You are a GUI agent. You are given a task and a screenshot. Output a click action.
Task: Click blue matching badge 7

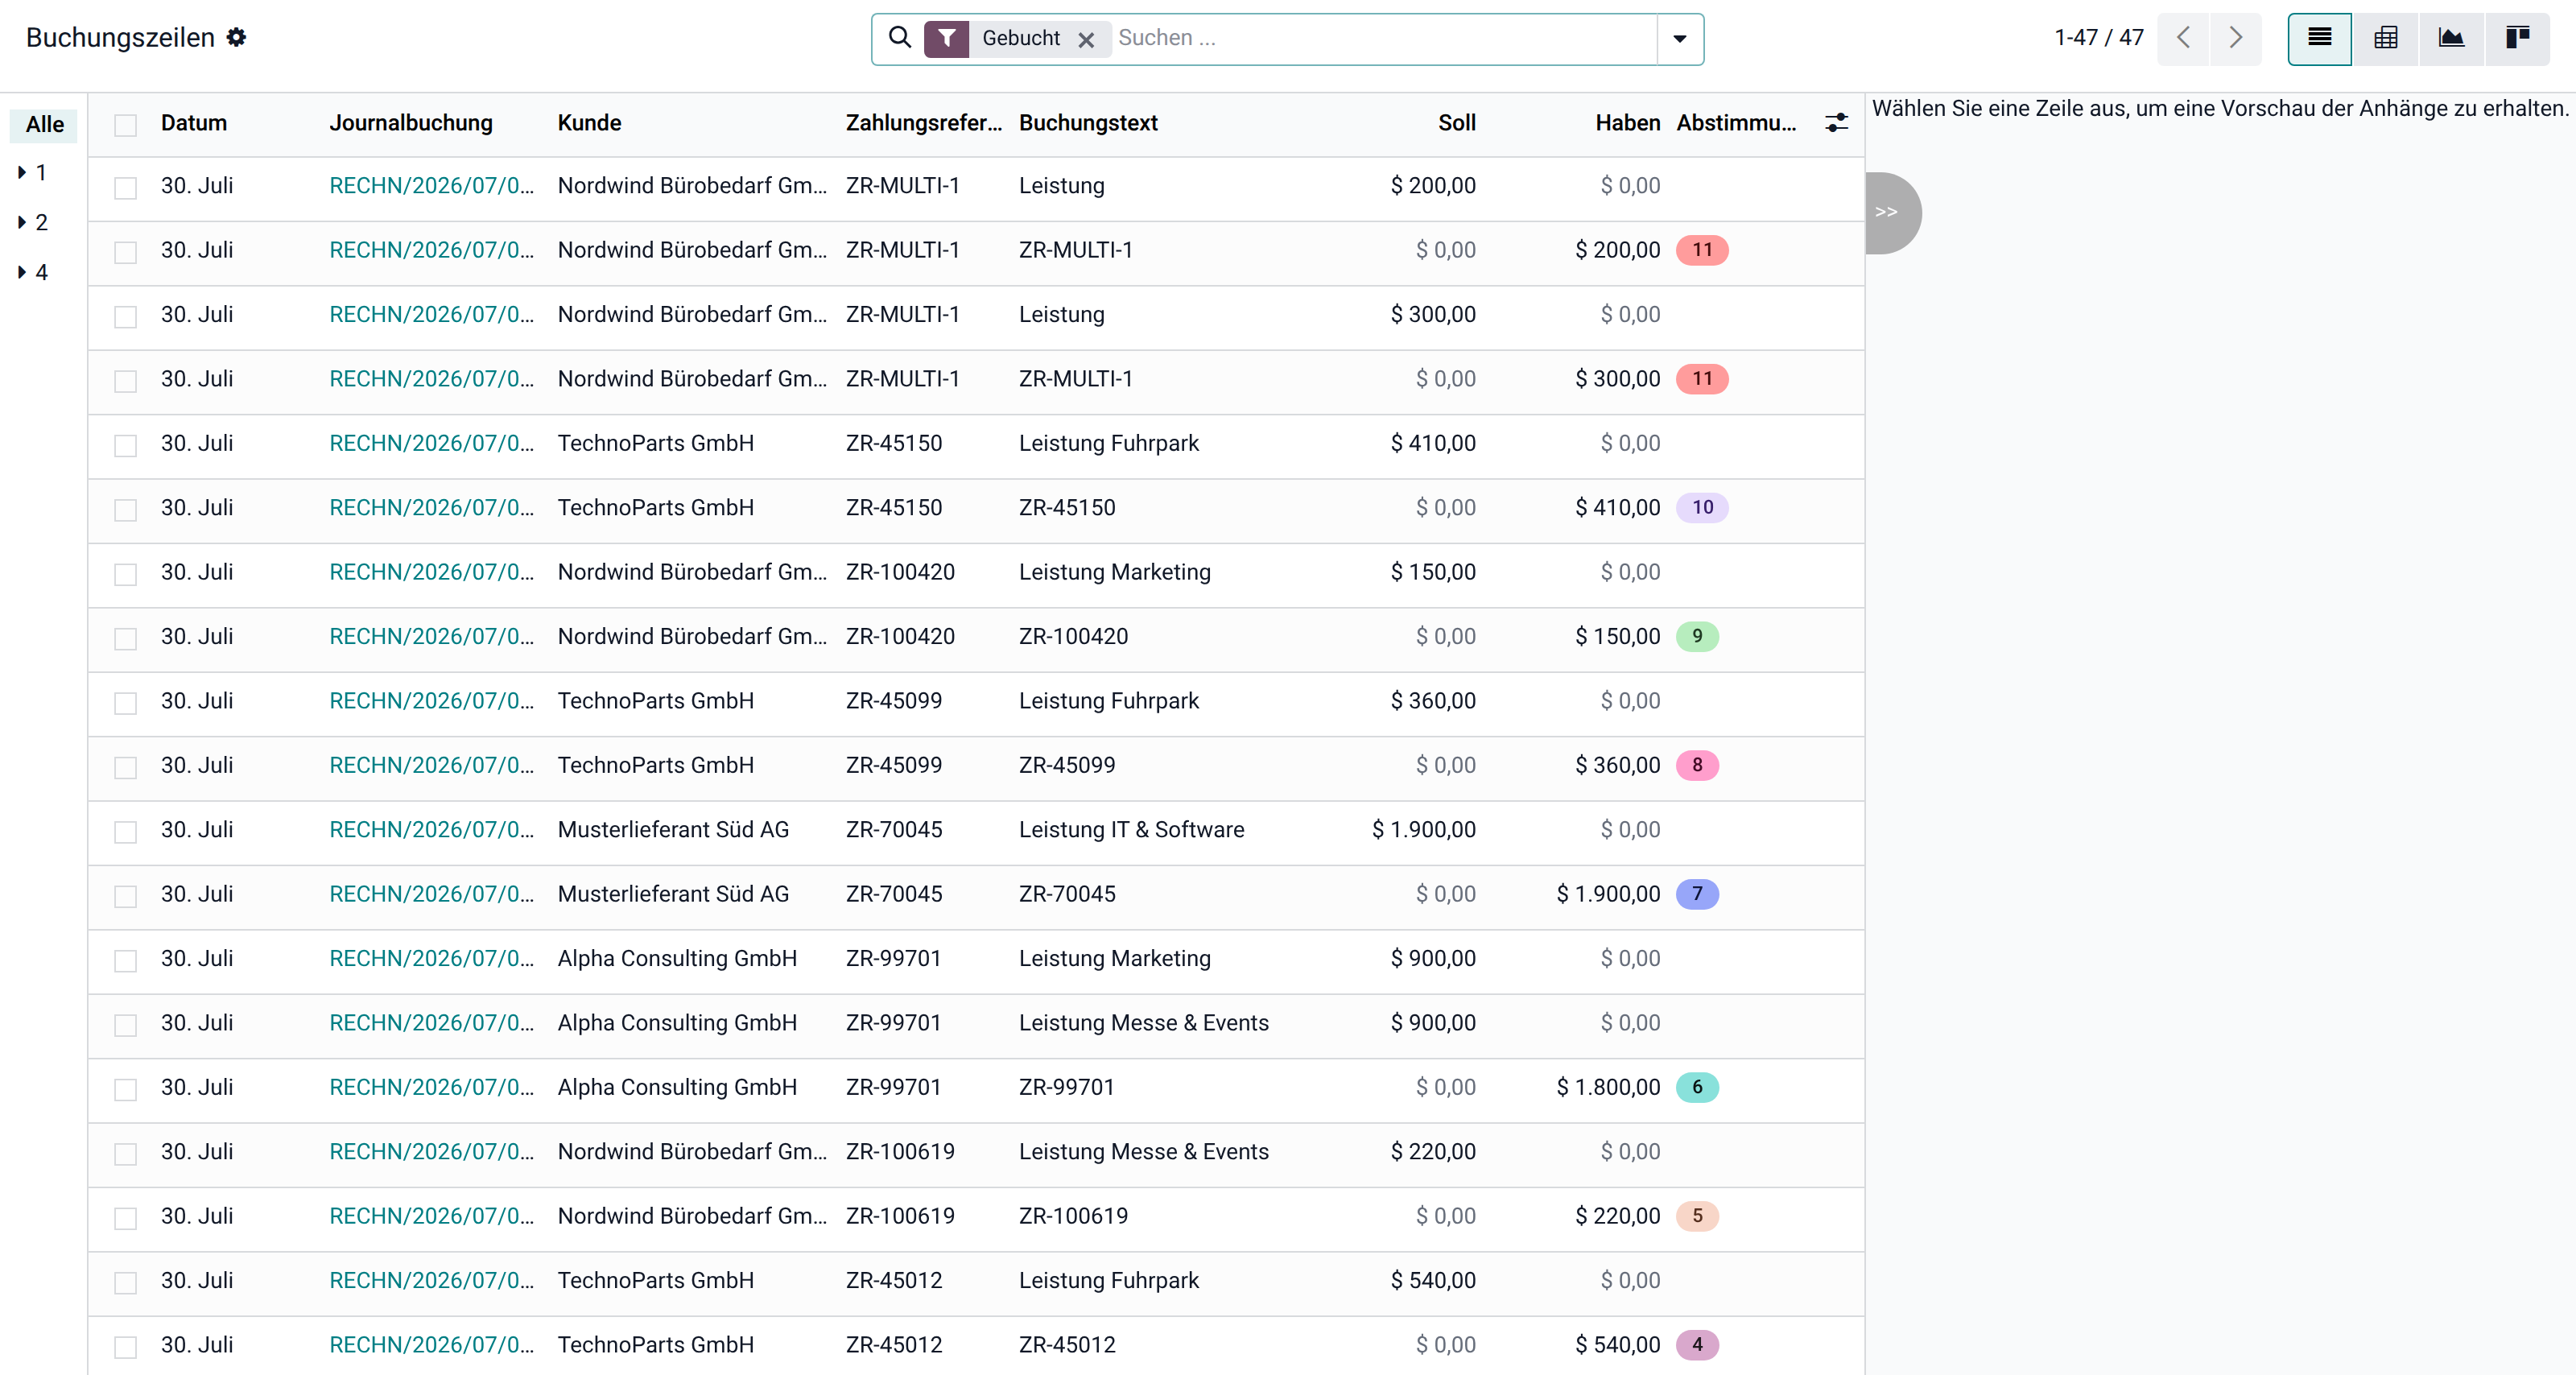[1697, 894]
